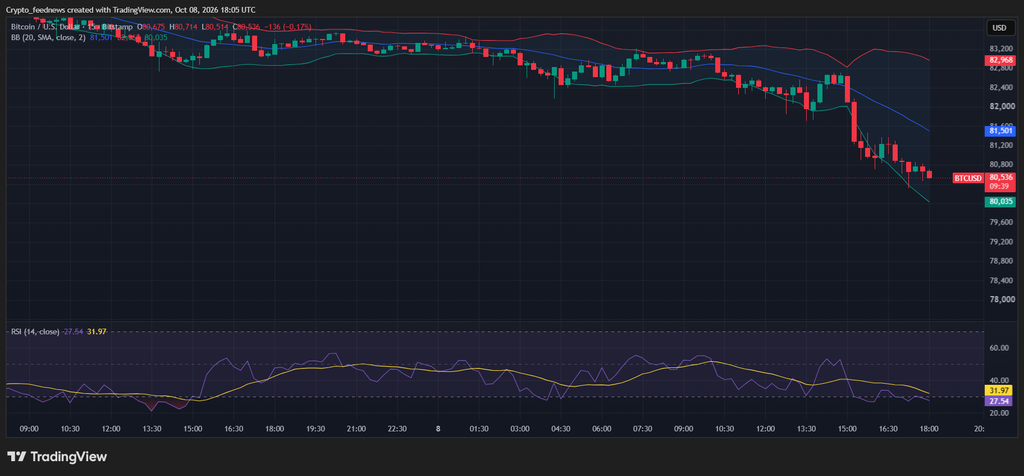This screenshot has width=1024, height=476.
Task: Click the 80,800 price axis label
Action: tap(1001, 165)
